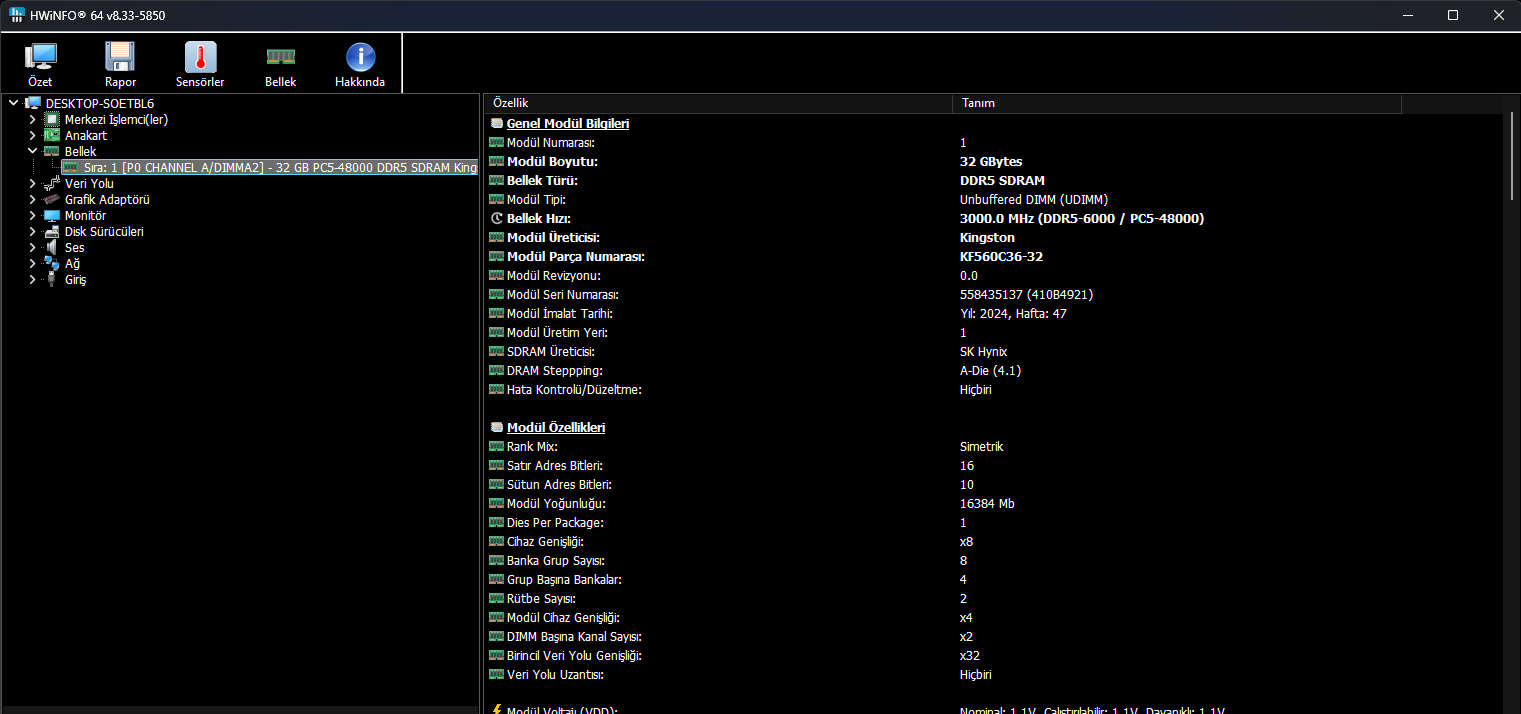Expand the Monitör tree node
This screenshot has width=1521, height=714.
click(x=32, y=215)
